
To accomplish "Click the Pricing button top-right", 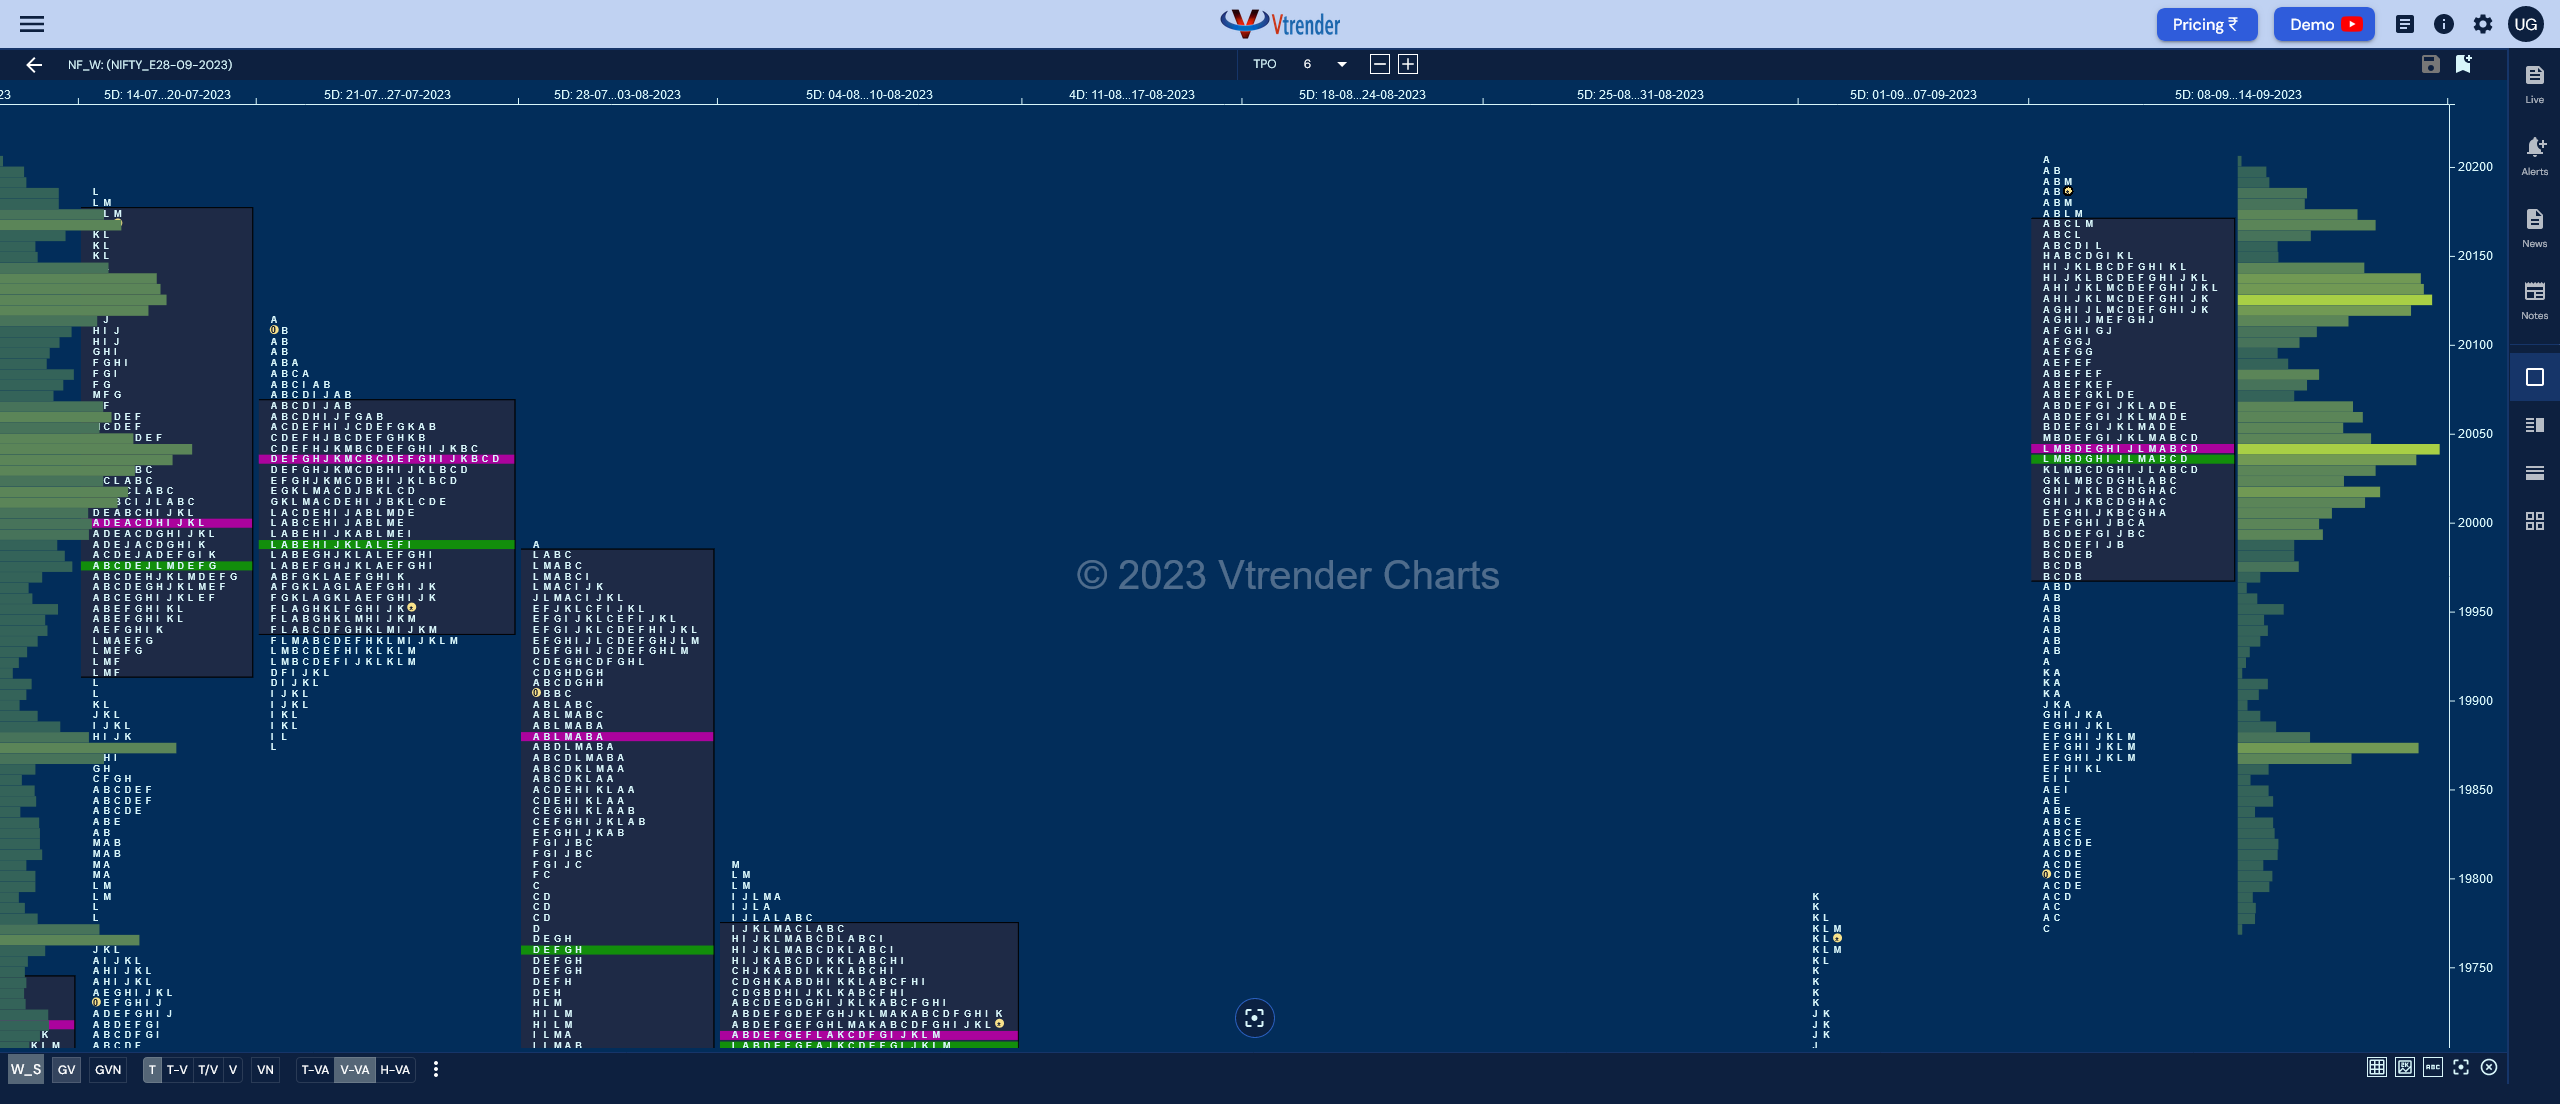I will coord(2207,23).
